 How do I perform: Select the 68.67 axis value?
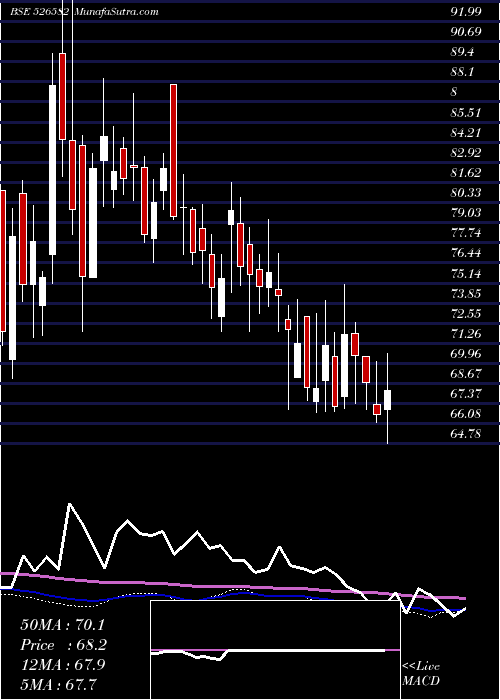[x=466, y=374]
